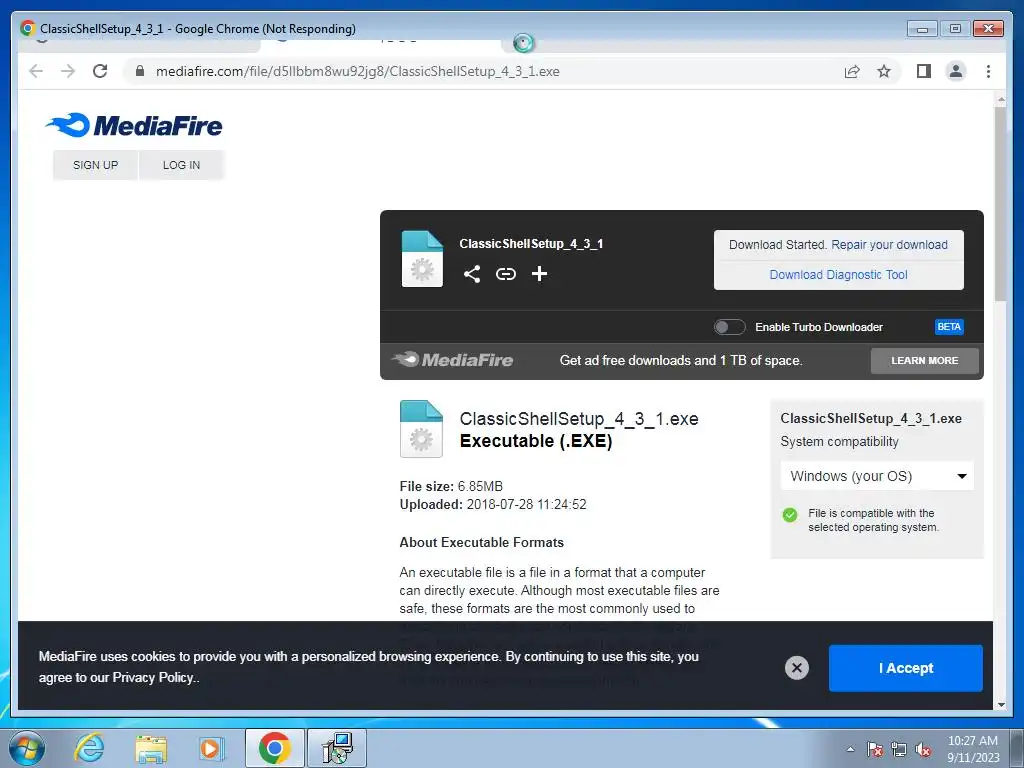Click installer icon in taskbar
This screenshot has width=1024, height=768.
(337, 748)
